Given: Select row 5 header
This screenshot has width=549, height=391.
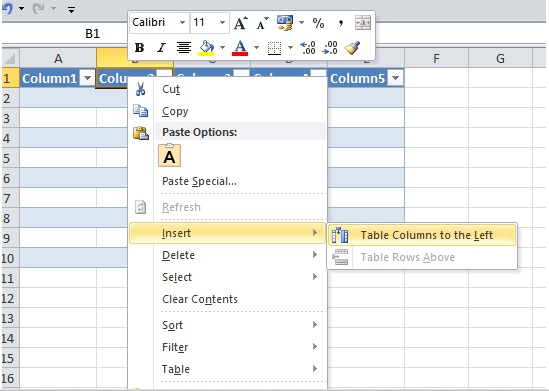Looking at the screenshot, I should 10,158.
